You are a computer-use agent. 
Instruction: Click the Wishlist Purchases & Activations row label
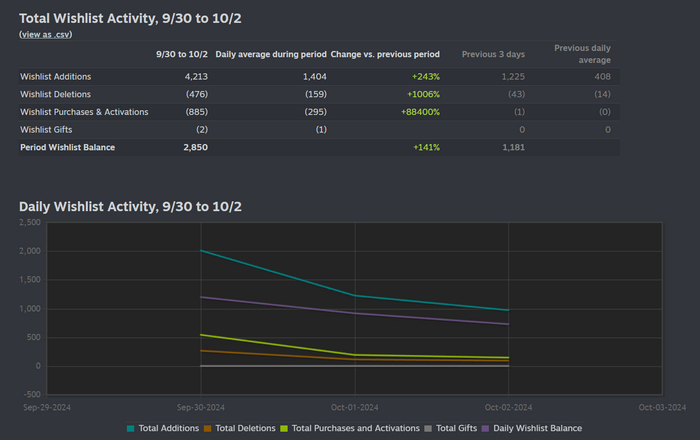84,112
